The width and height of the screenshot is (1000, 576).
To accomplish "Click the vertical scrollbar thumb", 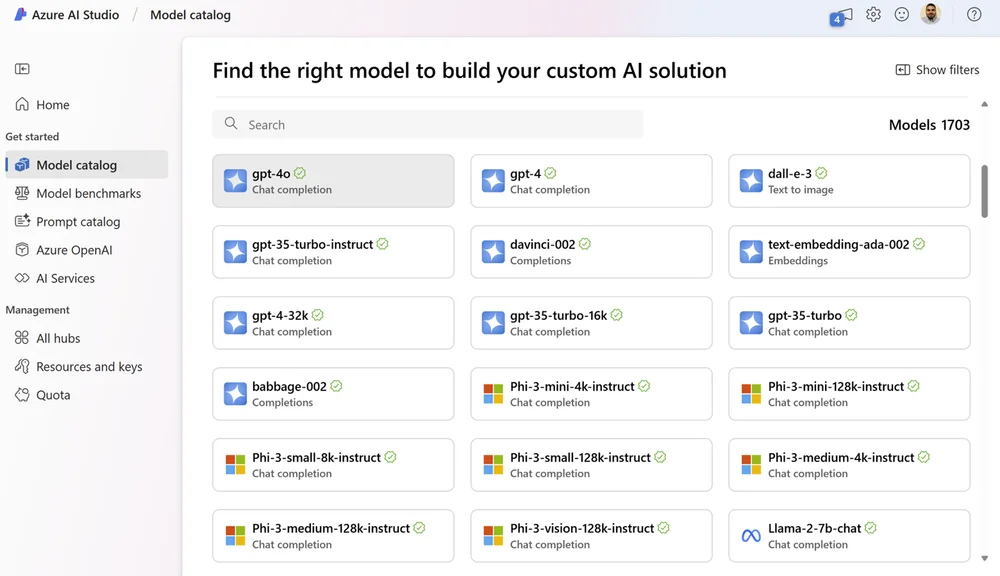I will 984,191.
